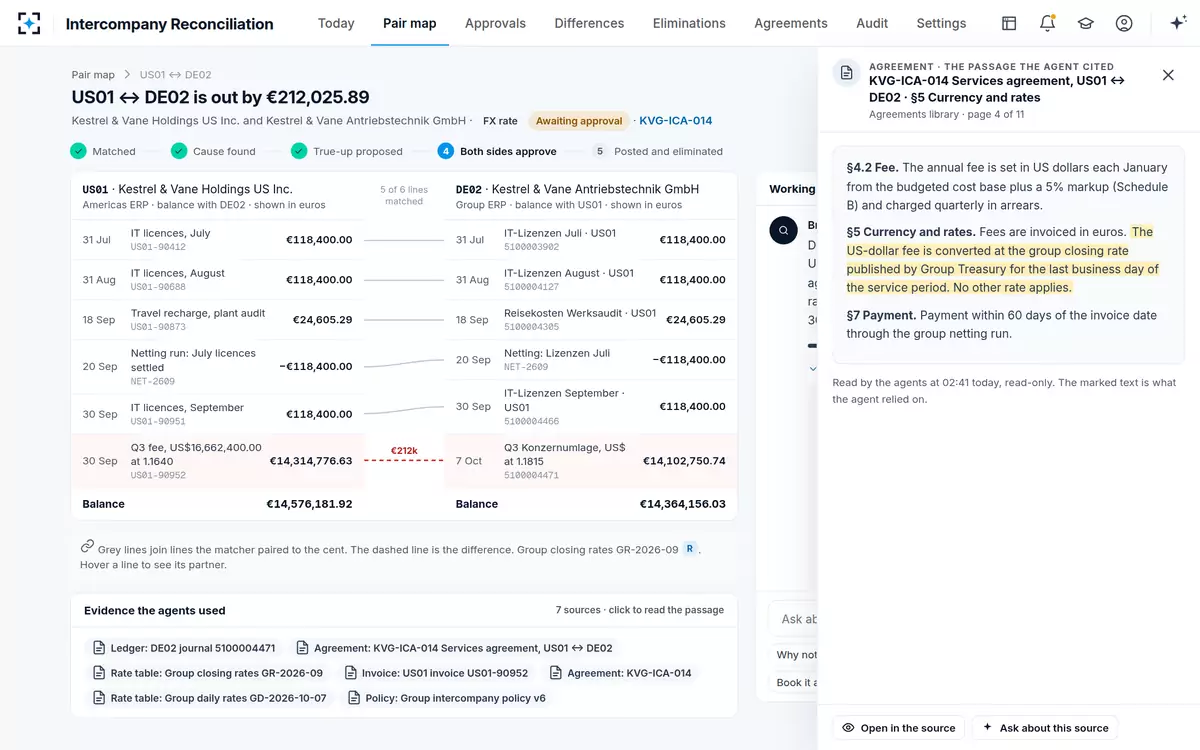Open evidence chip Invoice: US01 invoice US01-90952

(x=437, y=673)
